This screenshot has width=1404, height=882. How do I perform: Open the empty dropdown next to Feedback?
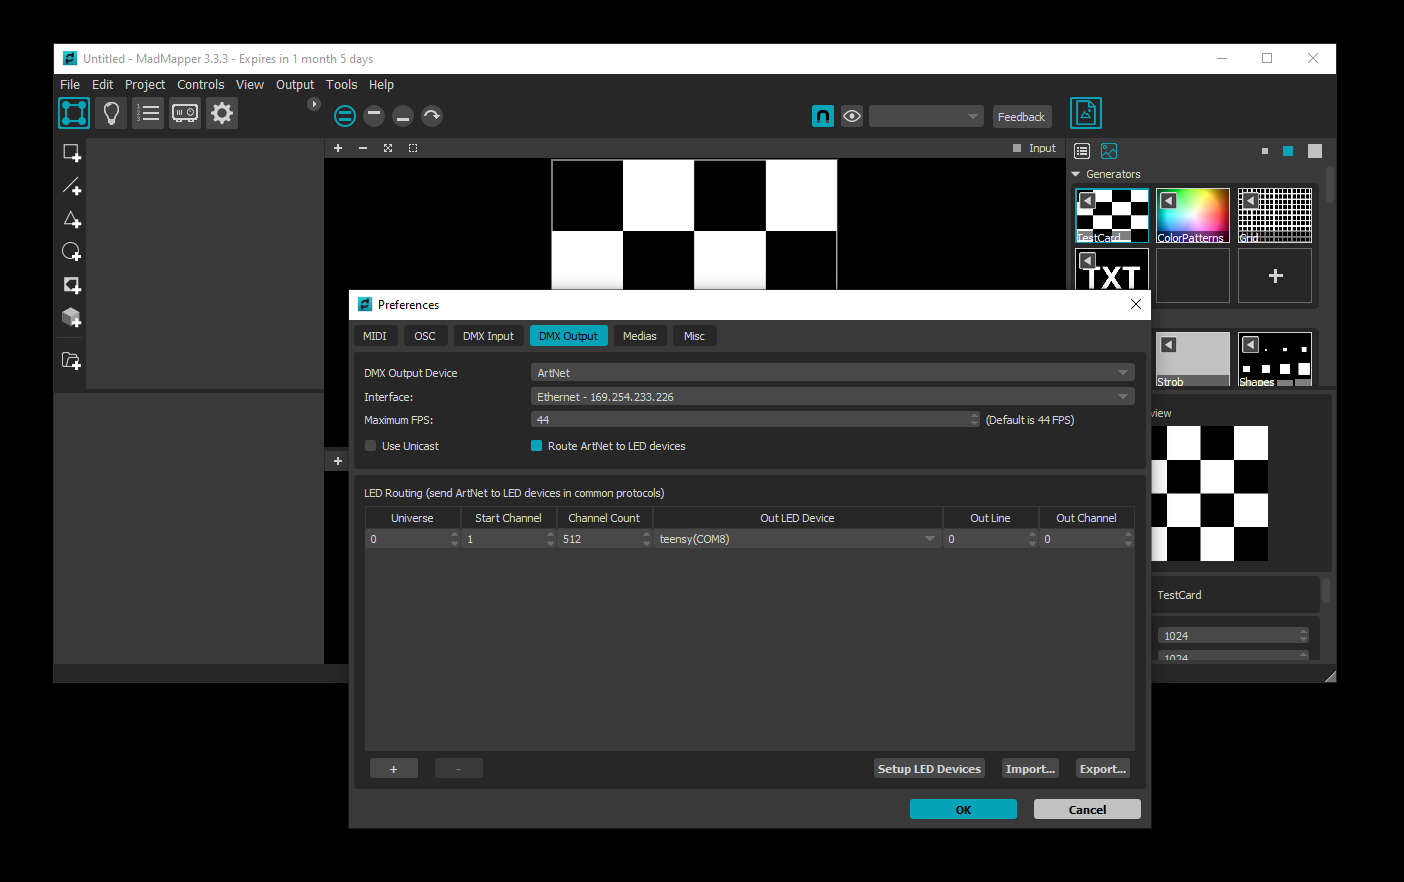click(926, 116)
